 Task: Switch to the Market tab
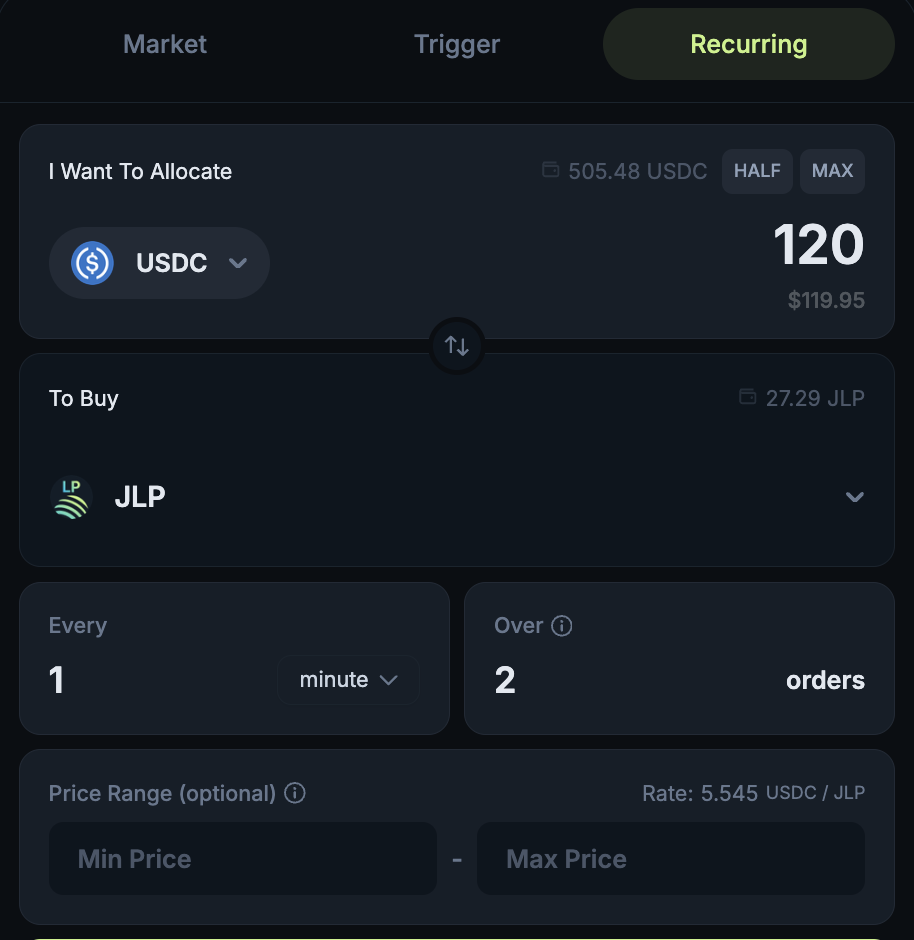165,44
